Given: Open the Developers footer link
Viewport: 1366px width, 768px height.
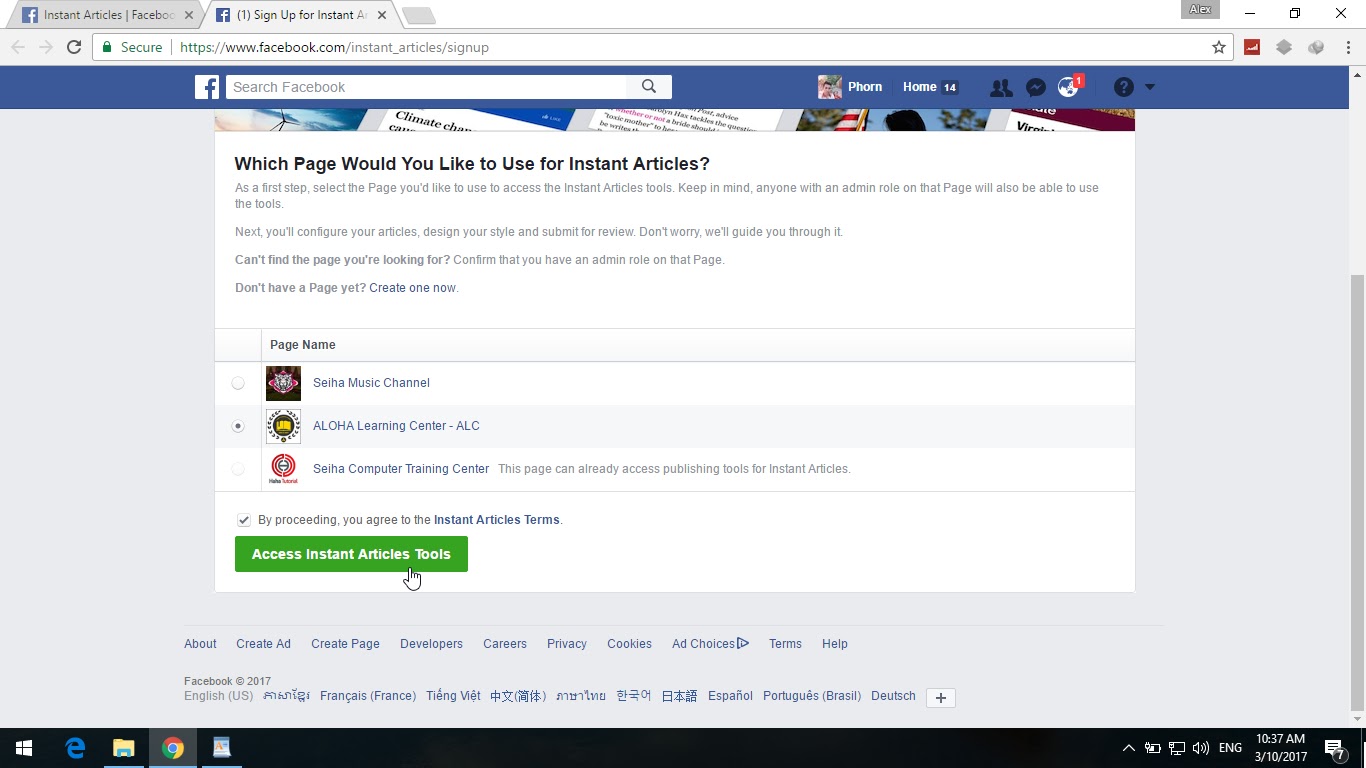Looking at the screenshot, I should coord(431,644).
